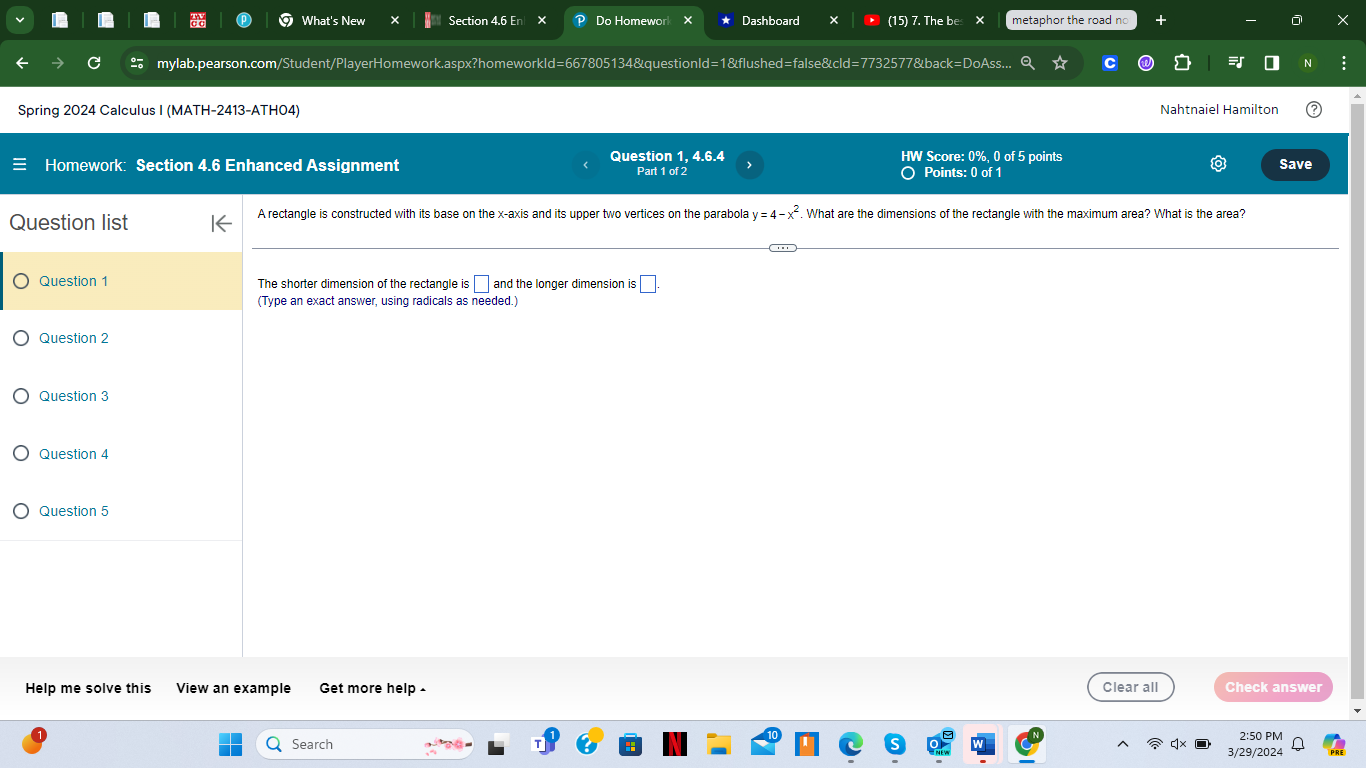Select Question 4 in the list
Image resolution: width=1366 pixels, height=768 pixels.
coord(121,454)
